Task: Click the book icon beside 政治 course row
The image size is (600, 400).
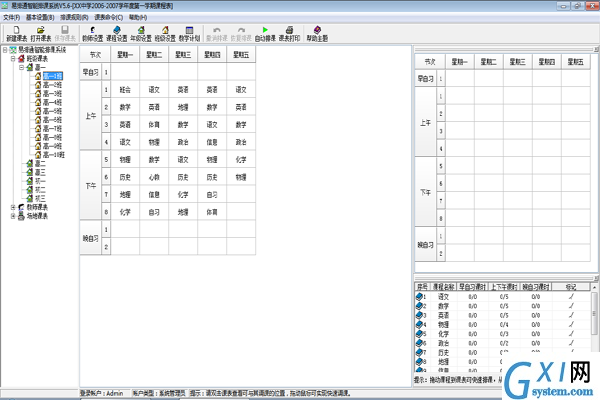Action: (x=419, y=343)
